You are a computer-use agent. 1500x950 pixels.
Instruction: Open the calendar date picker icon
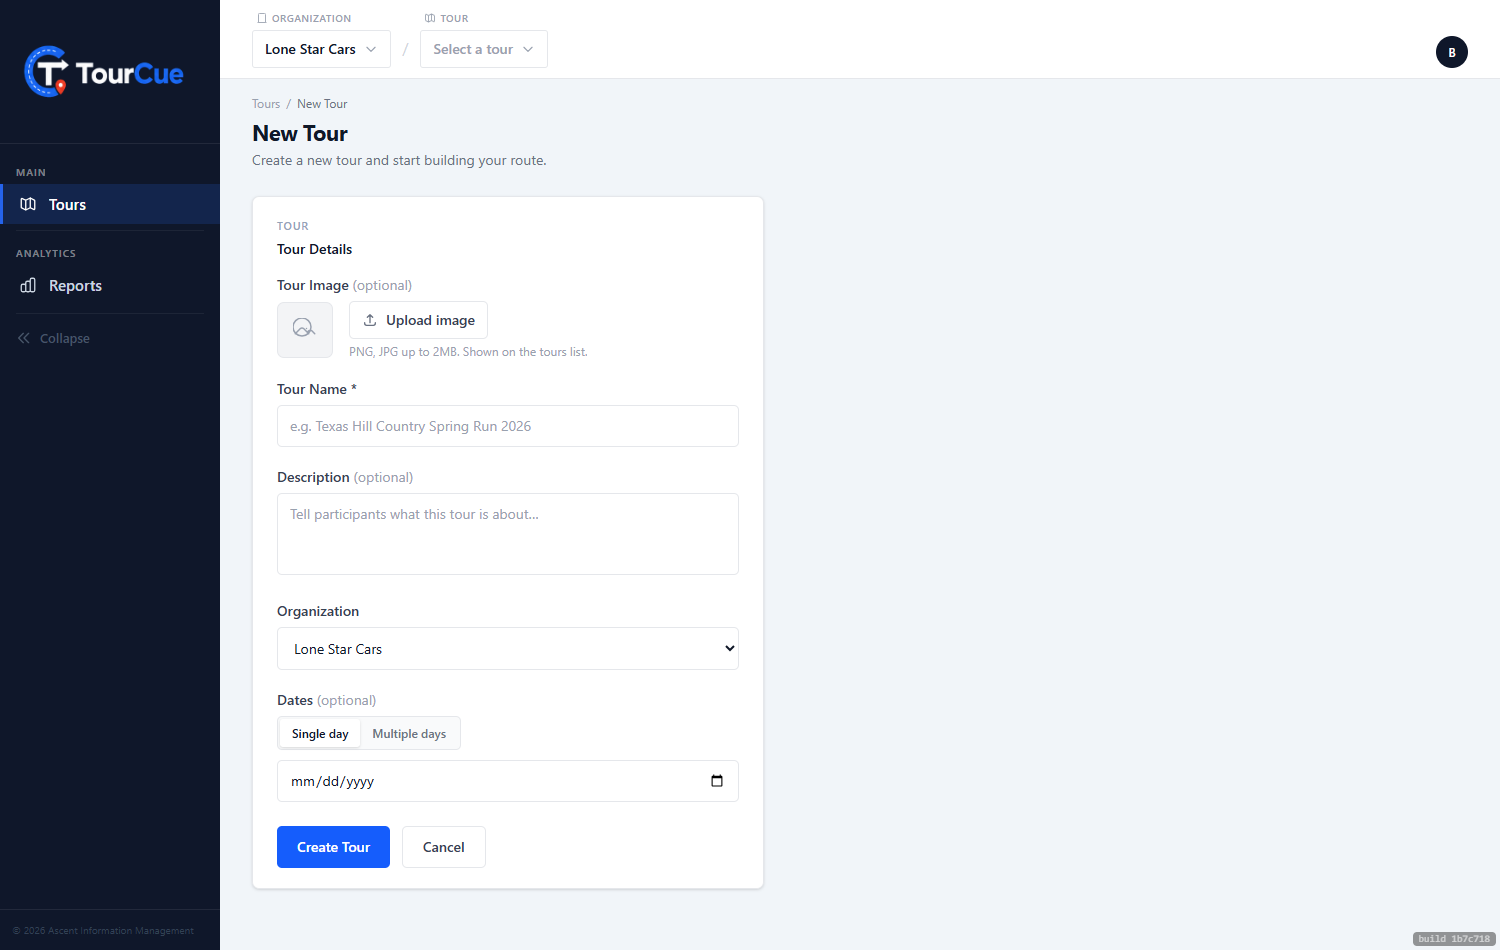[x=717, y=781]
